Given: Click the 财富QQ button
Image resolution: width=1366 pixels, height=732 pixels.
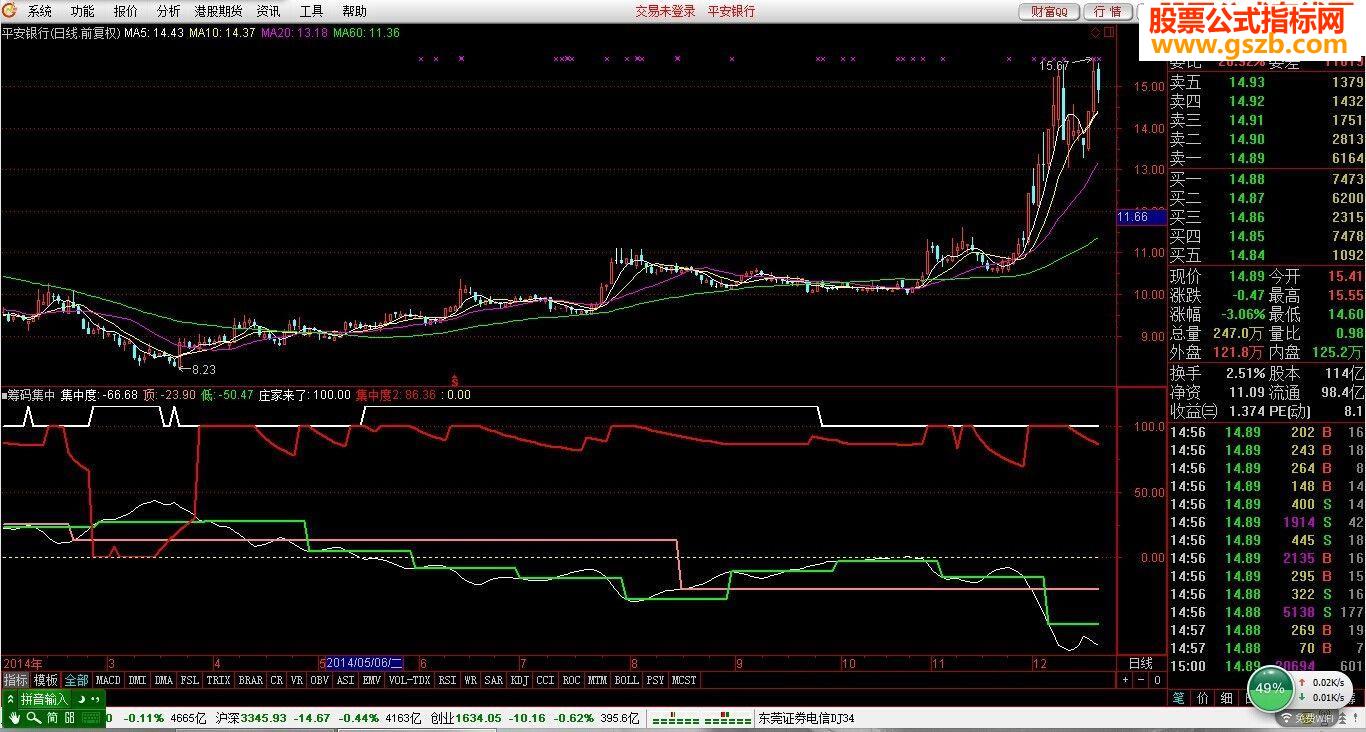Looking at the screenshot, I should pos(1049,11).
